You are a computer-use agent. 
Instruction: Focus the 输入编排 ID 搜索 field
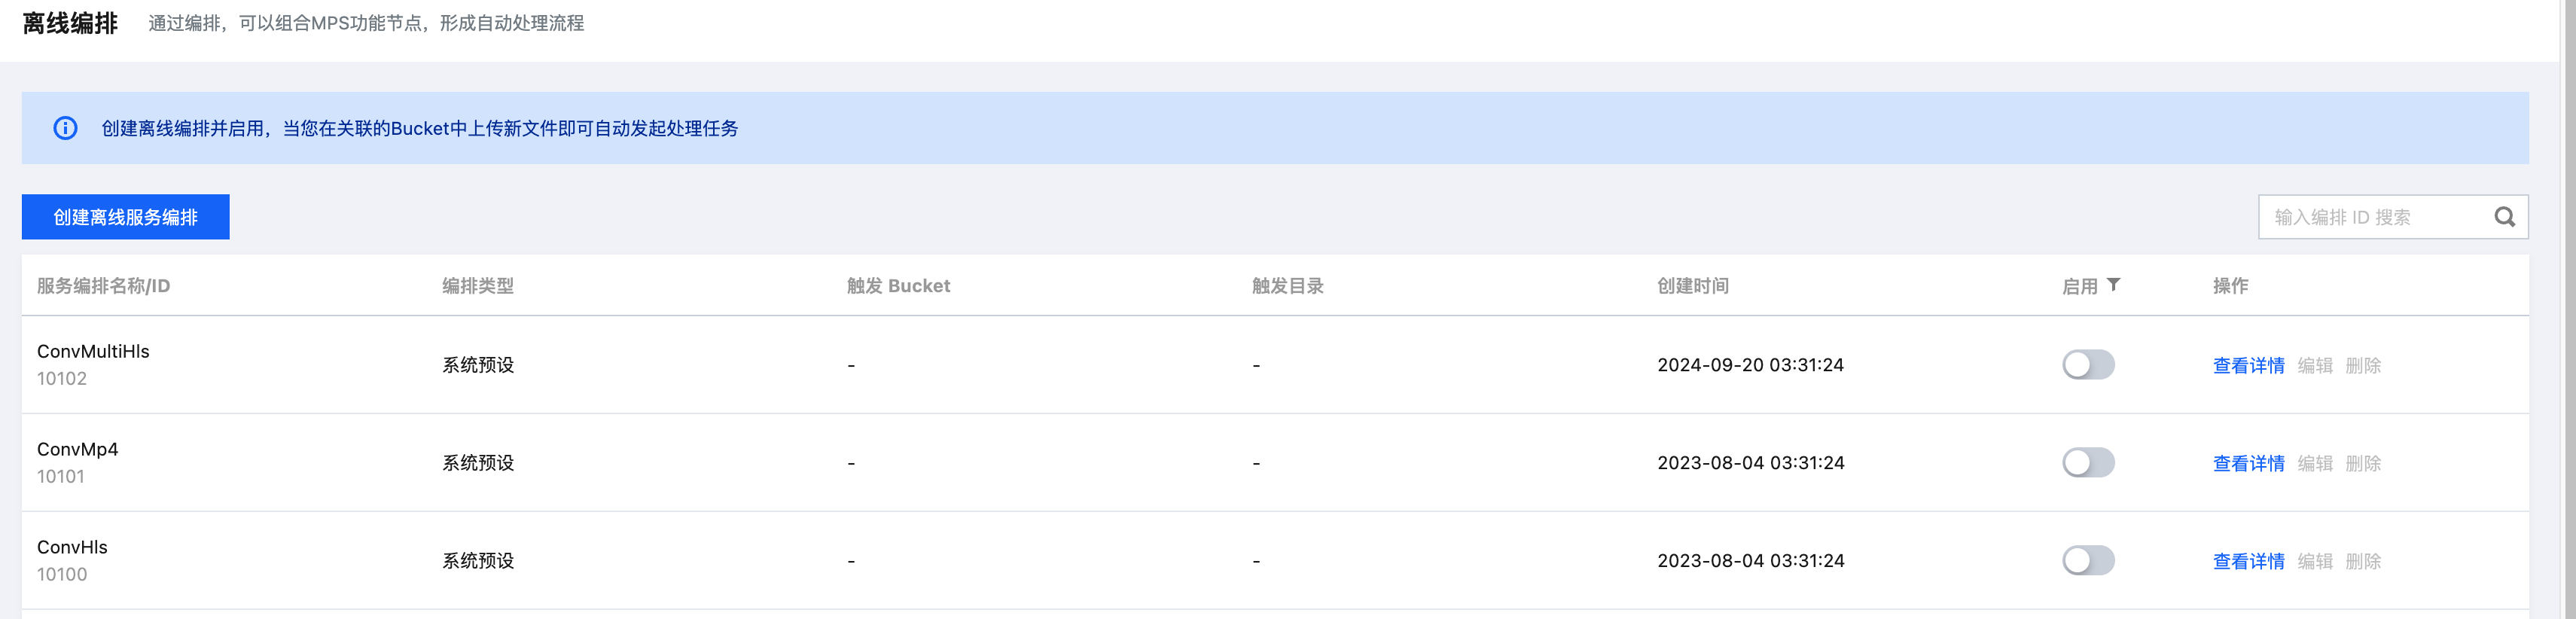tap(2375, 217)
